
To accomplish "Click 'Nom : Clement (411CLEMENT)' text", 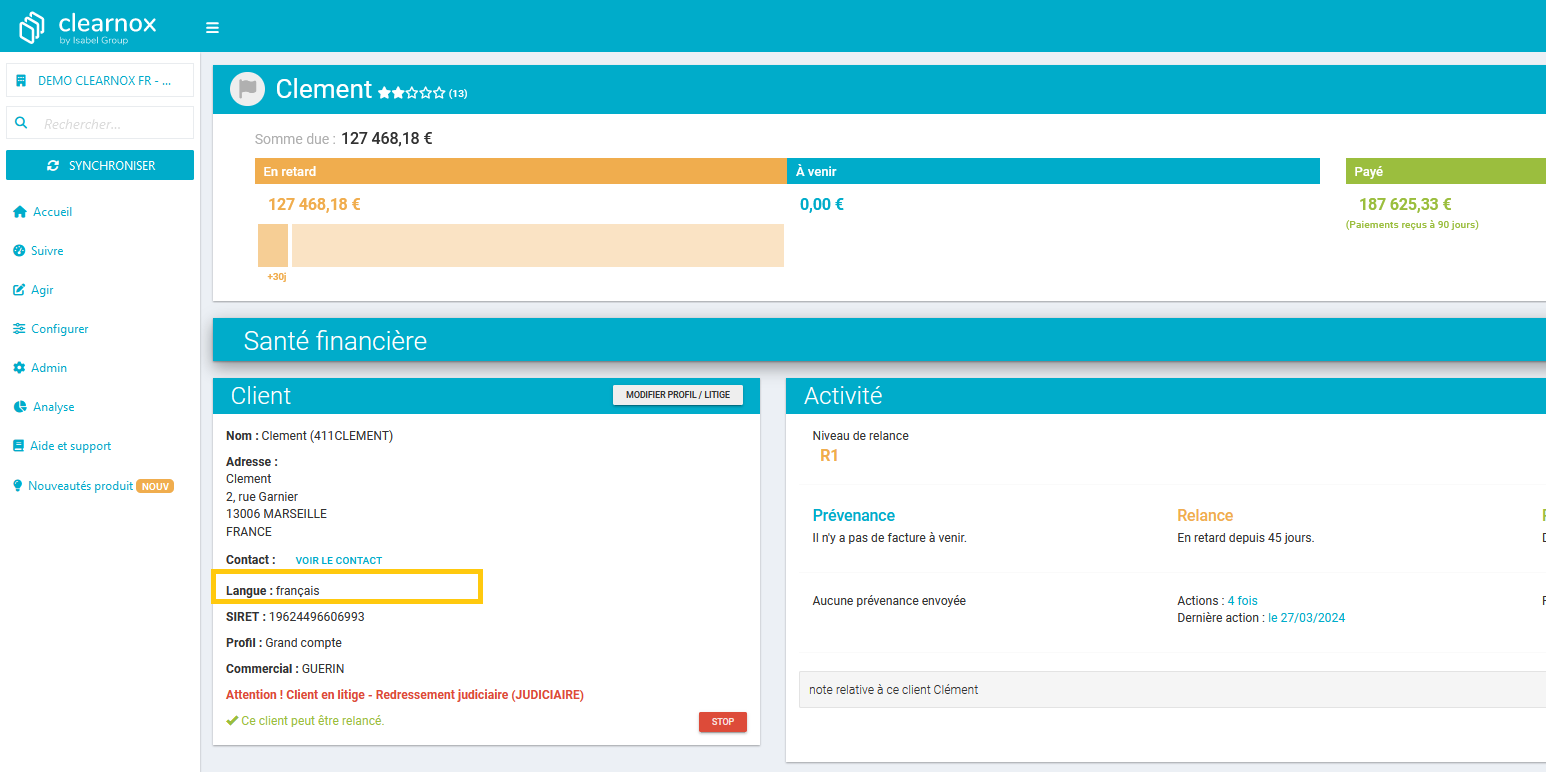I will [x=310, y=436].
